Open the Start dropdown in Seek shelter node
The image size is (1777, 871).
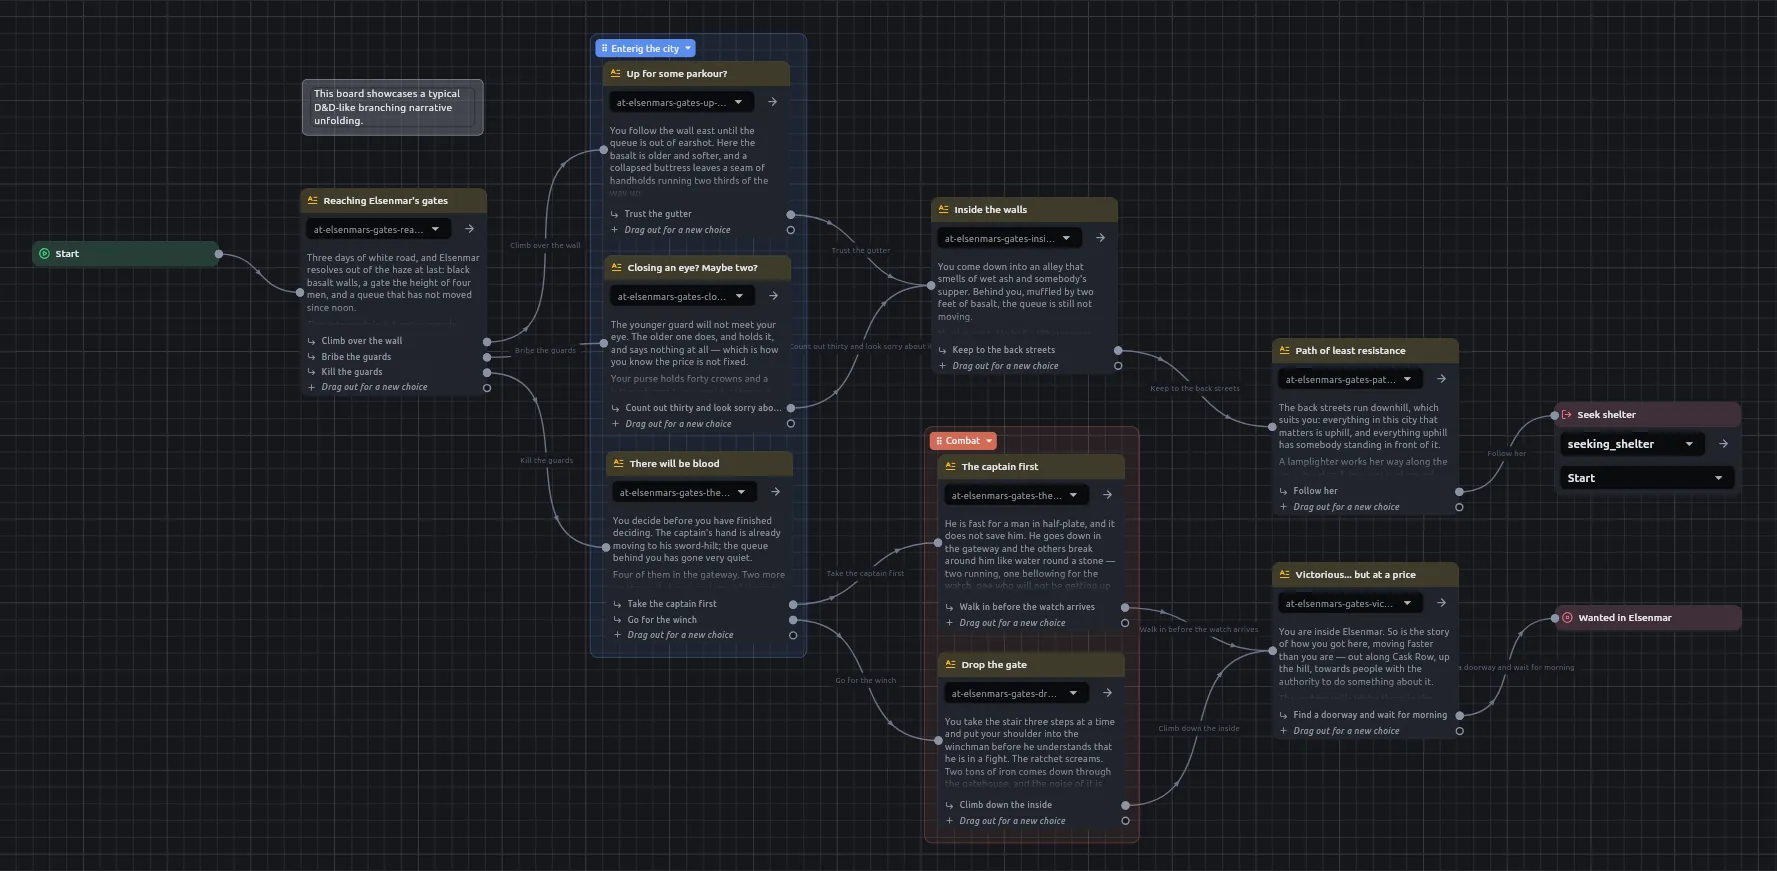(1646, 478)
